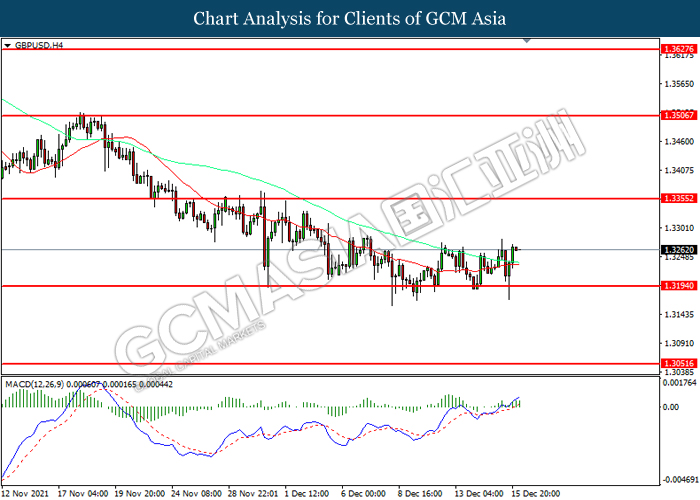Image resolution: width=700 pixels, height=500 pixels.
Task: Click the MACD scale value 0.001764
Action: click(679, 383)
